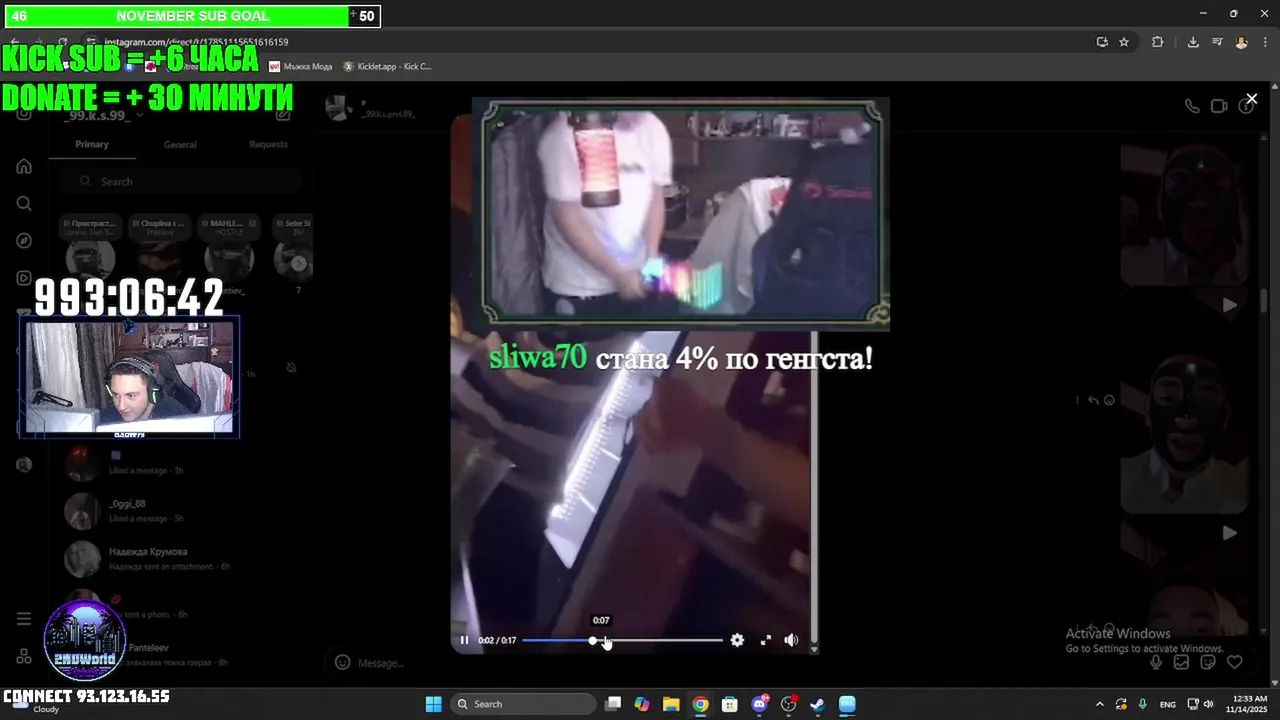
Task: Go to Instagram Home in sidebar
Action: coord(24,166)
